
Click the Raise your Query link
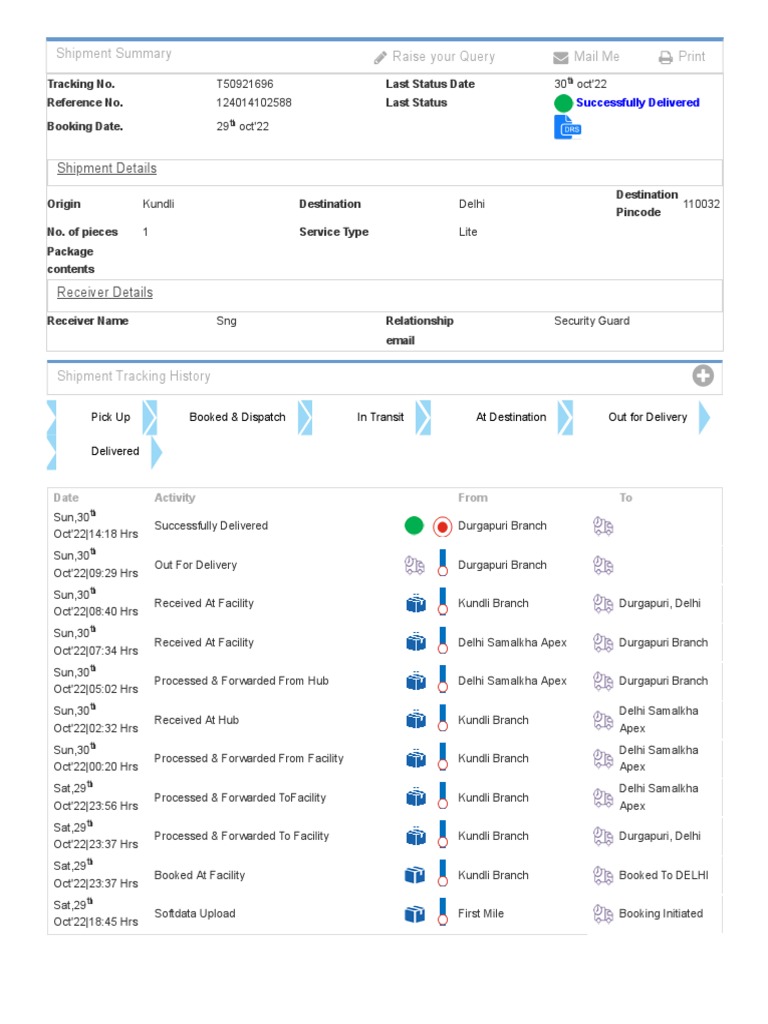(x=443, y=57)
